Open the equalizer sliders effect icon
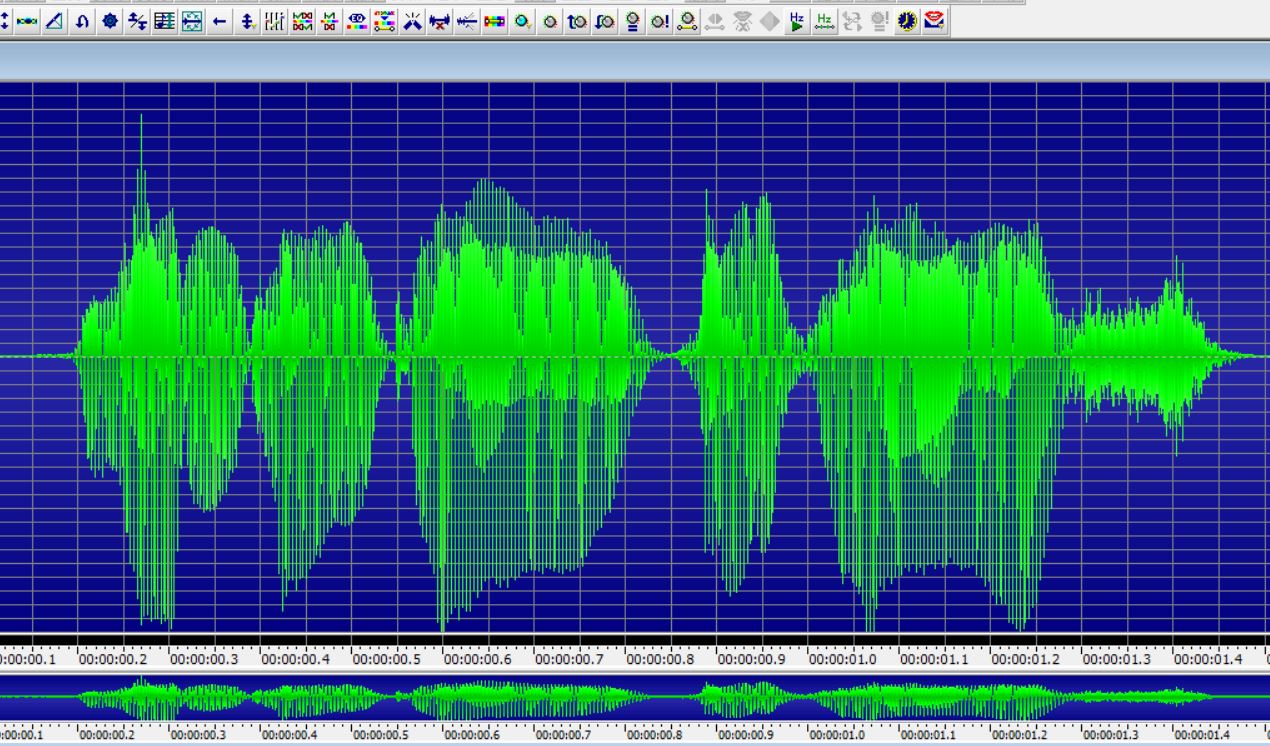Viewport: 1270px width, 746px height. click(x=275, y=21)
